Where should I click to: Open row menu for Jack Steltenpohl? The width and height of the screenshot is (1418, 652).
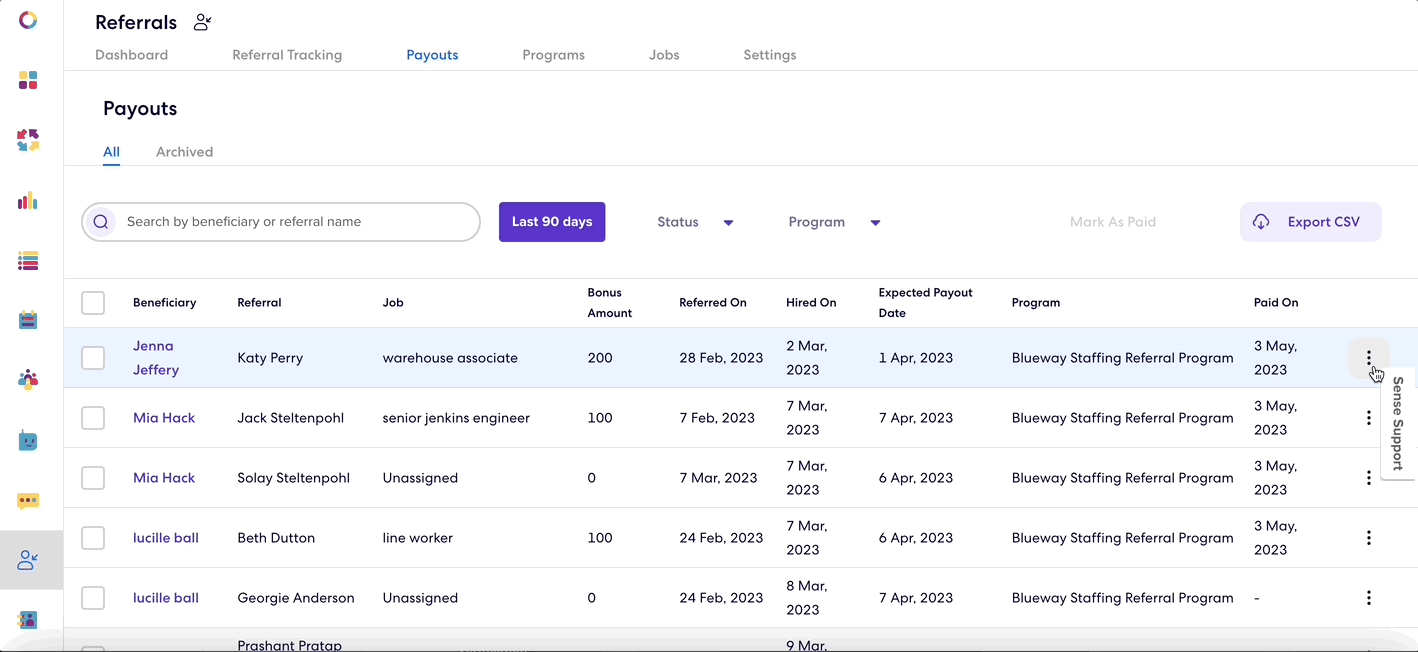[1369, 418]
